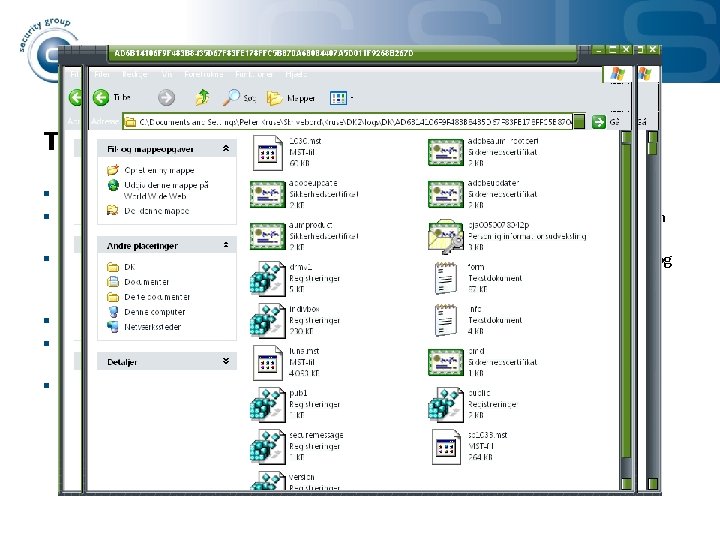Select the adobeupdate certificate icon
Screen dimensions: 720x540
point(267,194)
